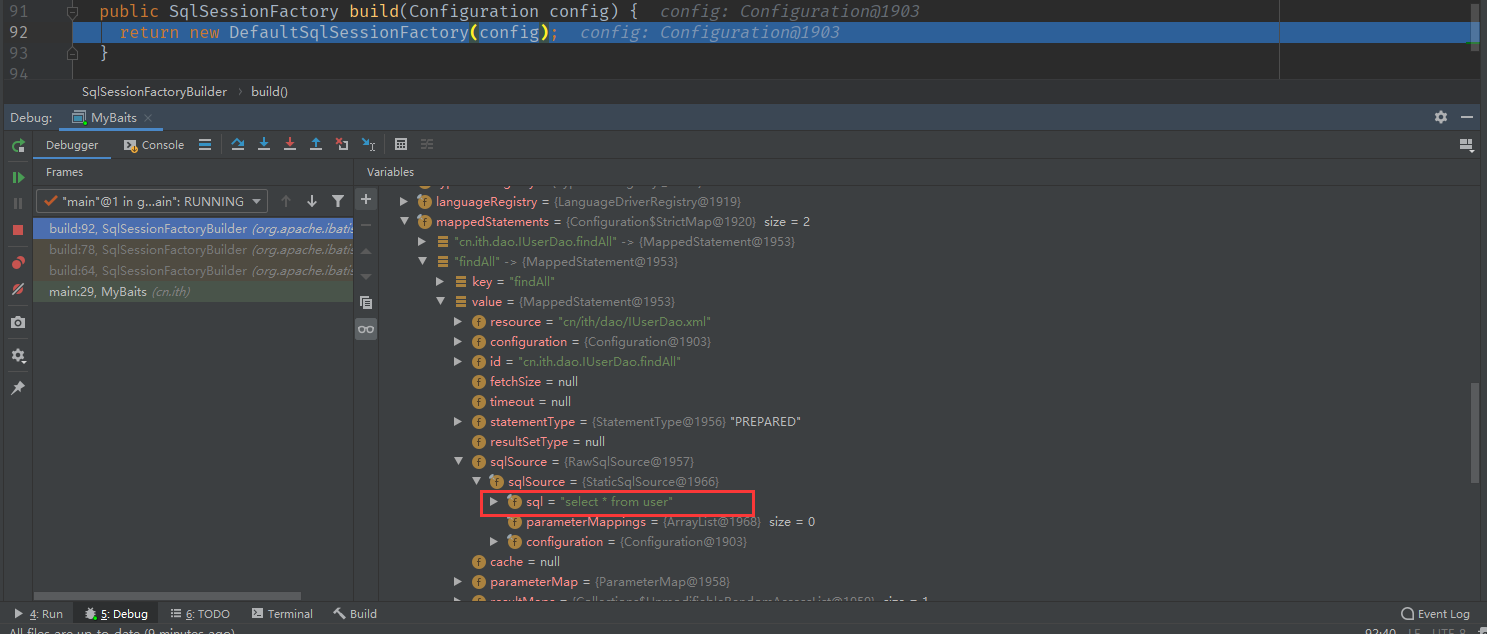This screenshot has width=1487, height=634.
Task: Switch to Debugger tab
Action: pos(72,145)
